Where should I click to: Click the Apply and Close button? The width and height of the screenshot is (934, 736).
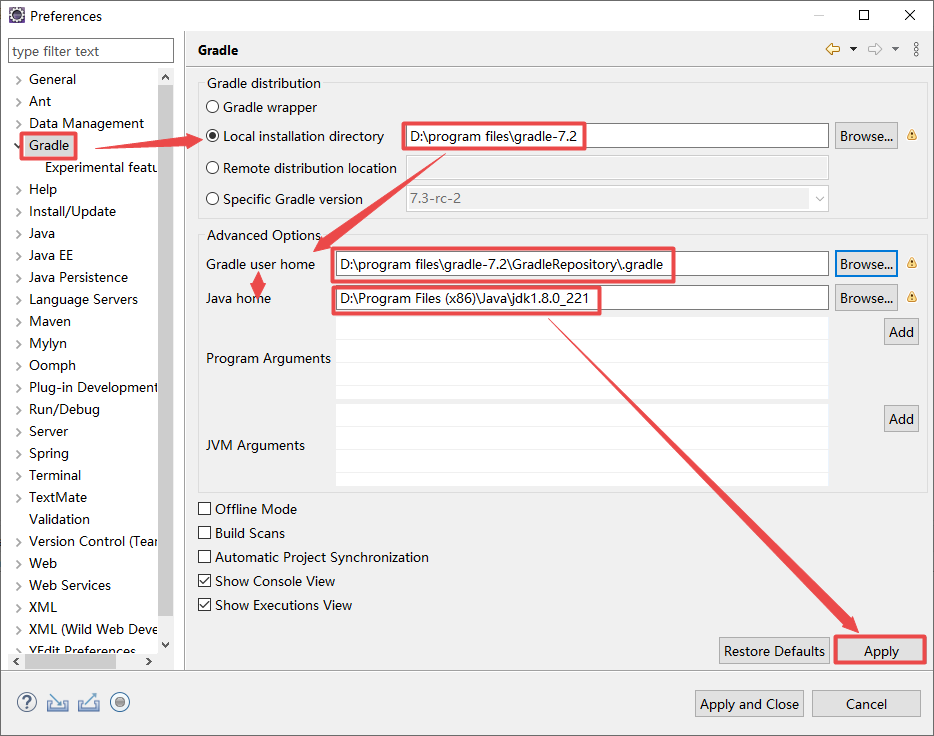(749, 704)
